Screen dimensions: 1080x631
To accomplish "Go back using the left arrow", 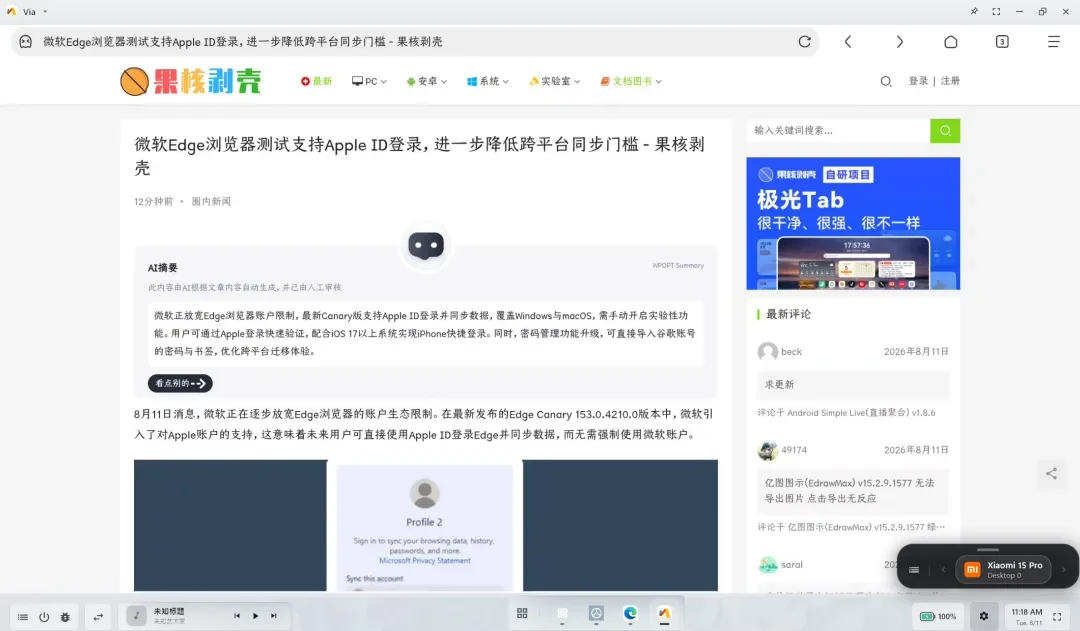I will [848, 41].
